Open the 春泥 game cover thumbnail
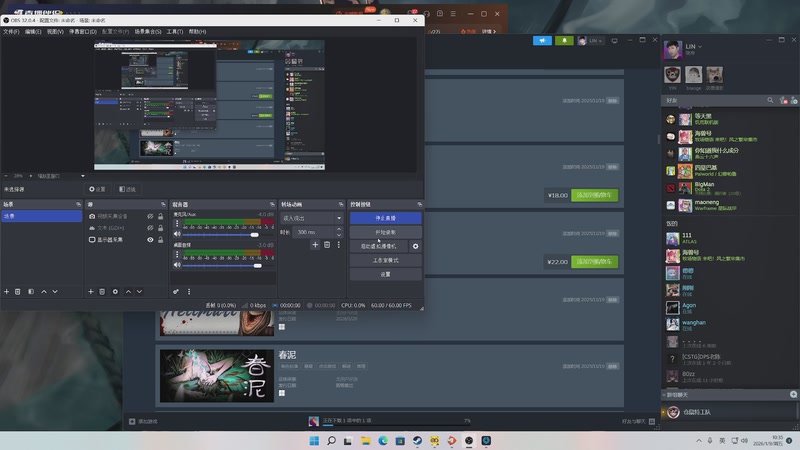 (x=217, y=376)
